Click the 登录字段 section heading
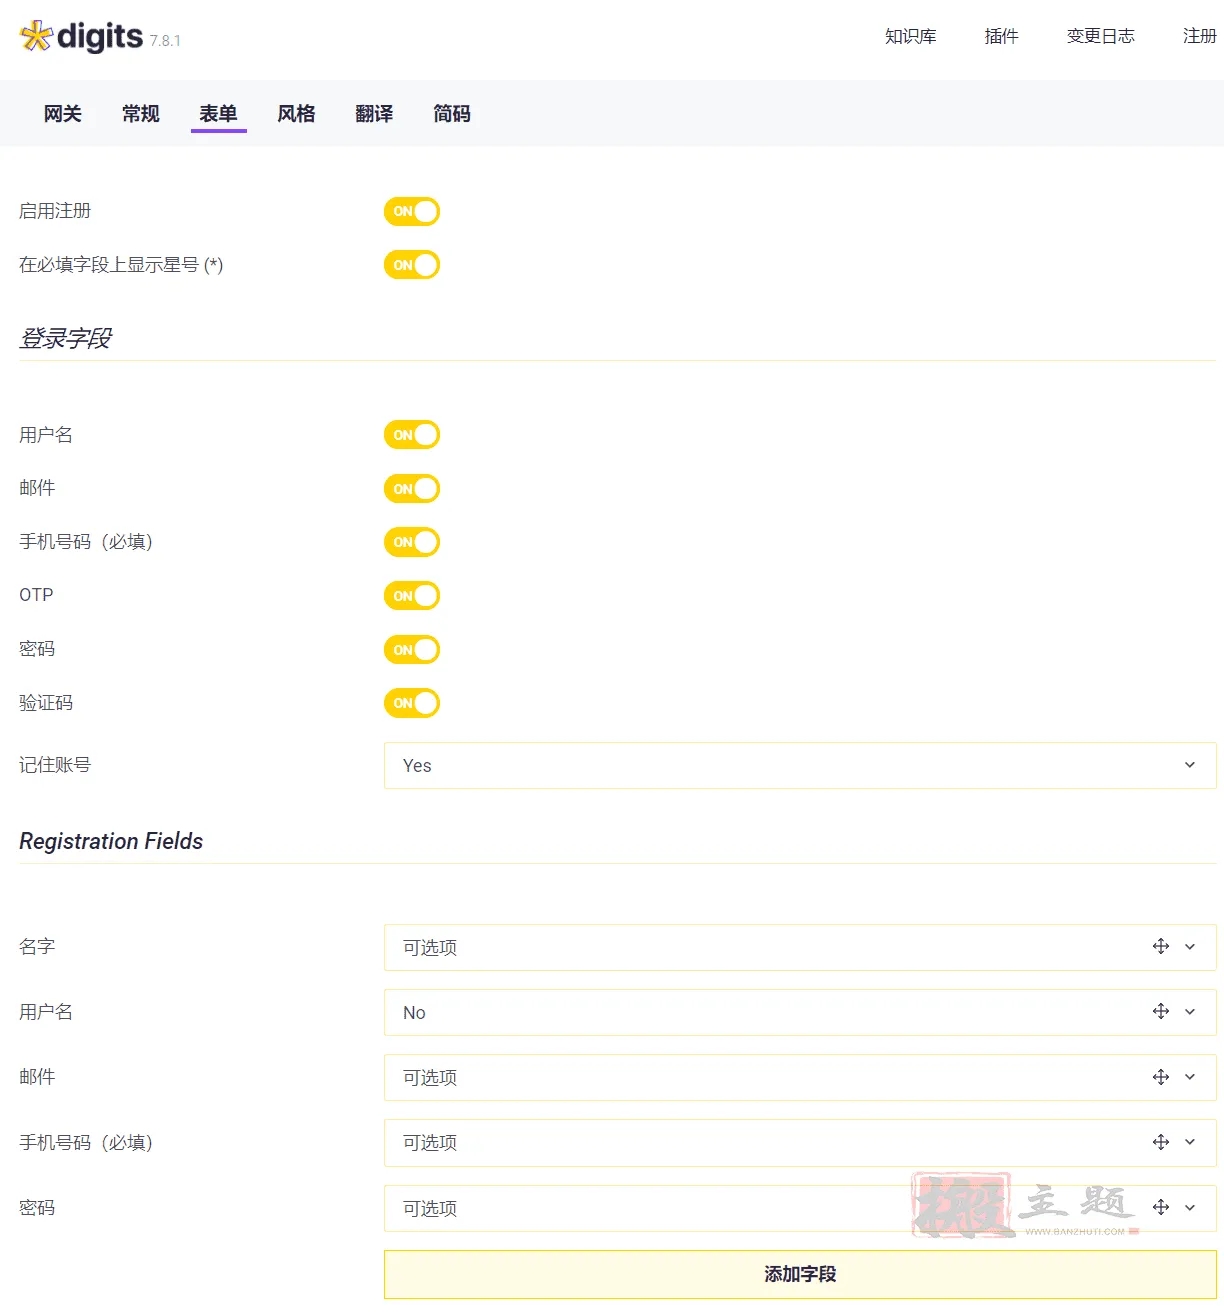The width and height of the screenshot is (1224, 1314). pyautogui.click(x=66, y=338)
